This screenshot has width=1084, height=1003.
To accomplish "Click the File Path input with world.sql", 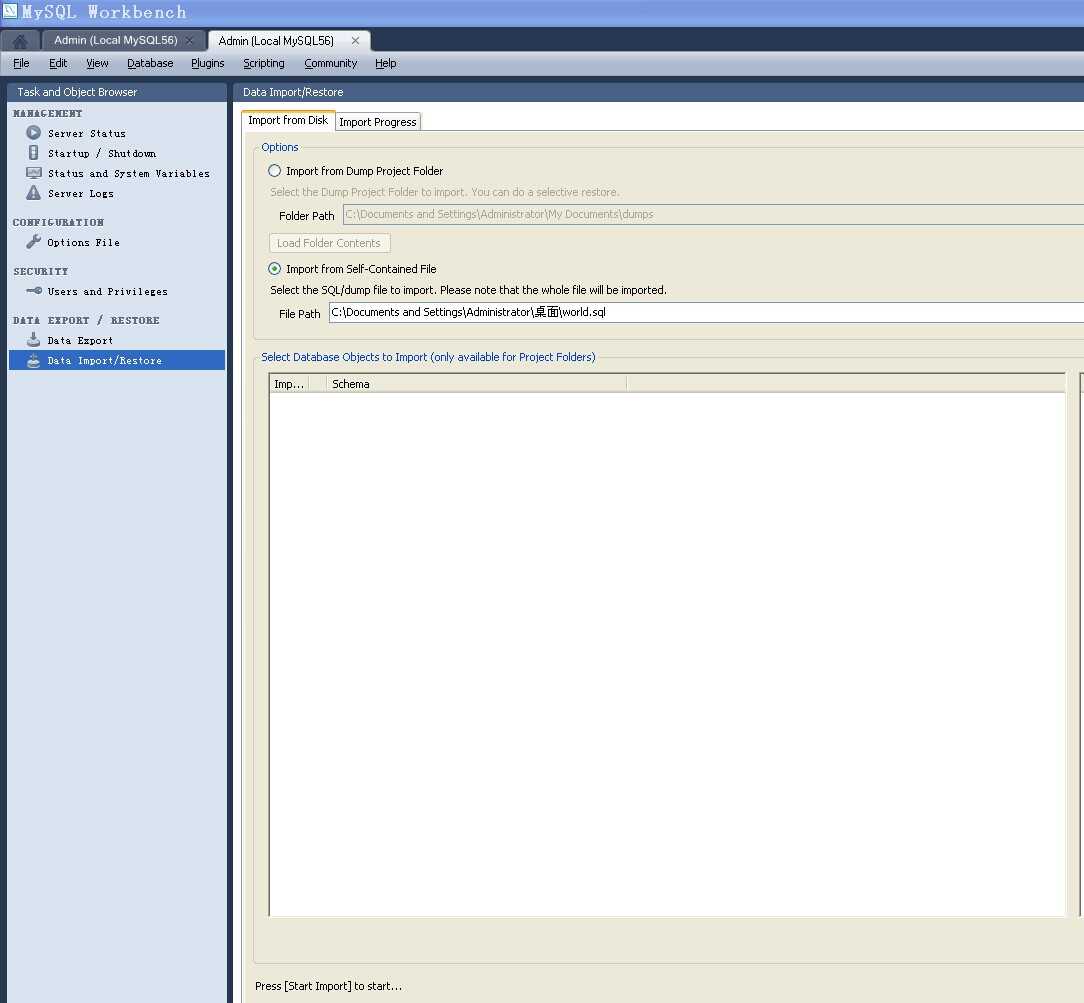I will (x=706, y=312).
